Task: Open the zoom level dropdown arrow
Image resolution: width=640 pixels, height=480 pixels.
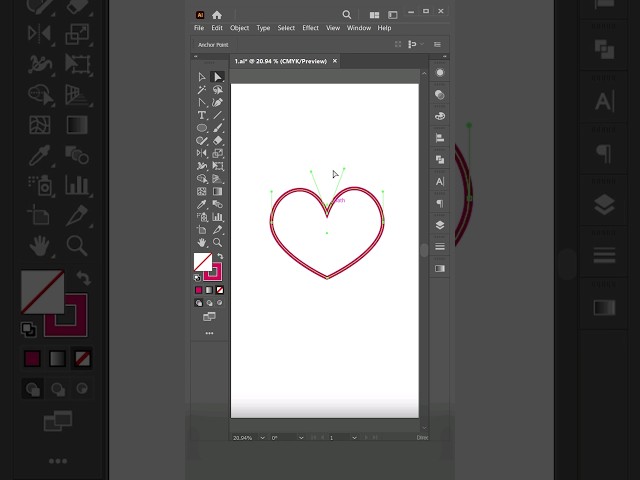Action: pos(262,438)
